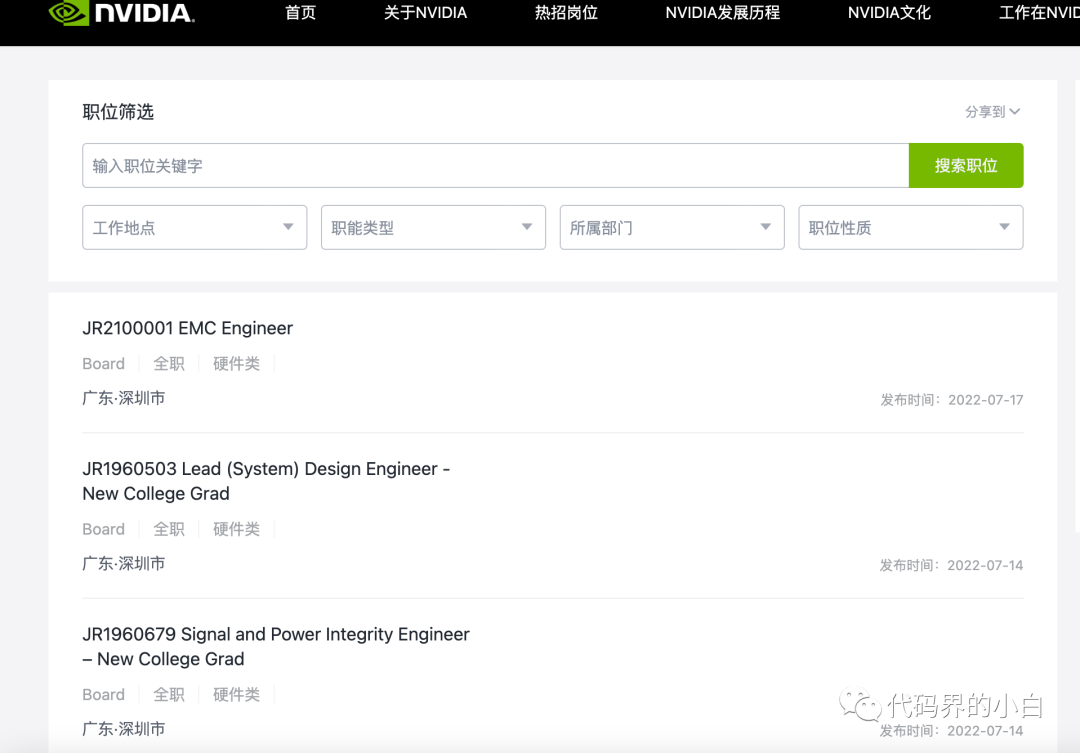
Task: Click the NVIDIA logo
Action: coord(122,12)
